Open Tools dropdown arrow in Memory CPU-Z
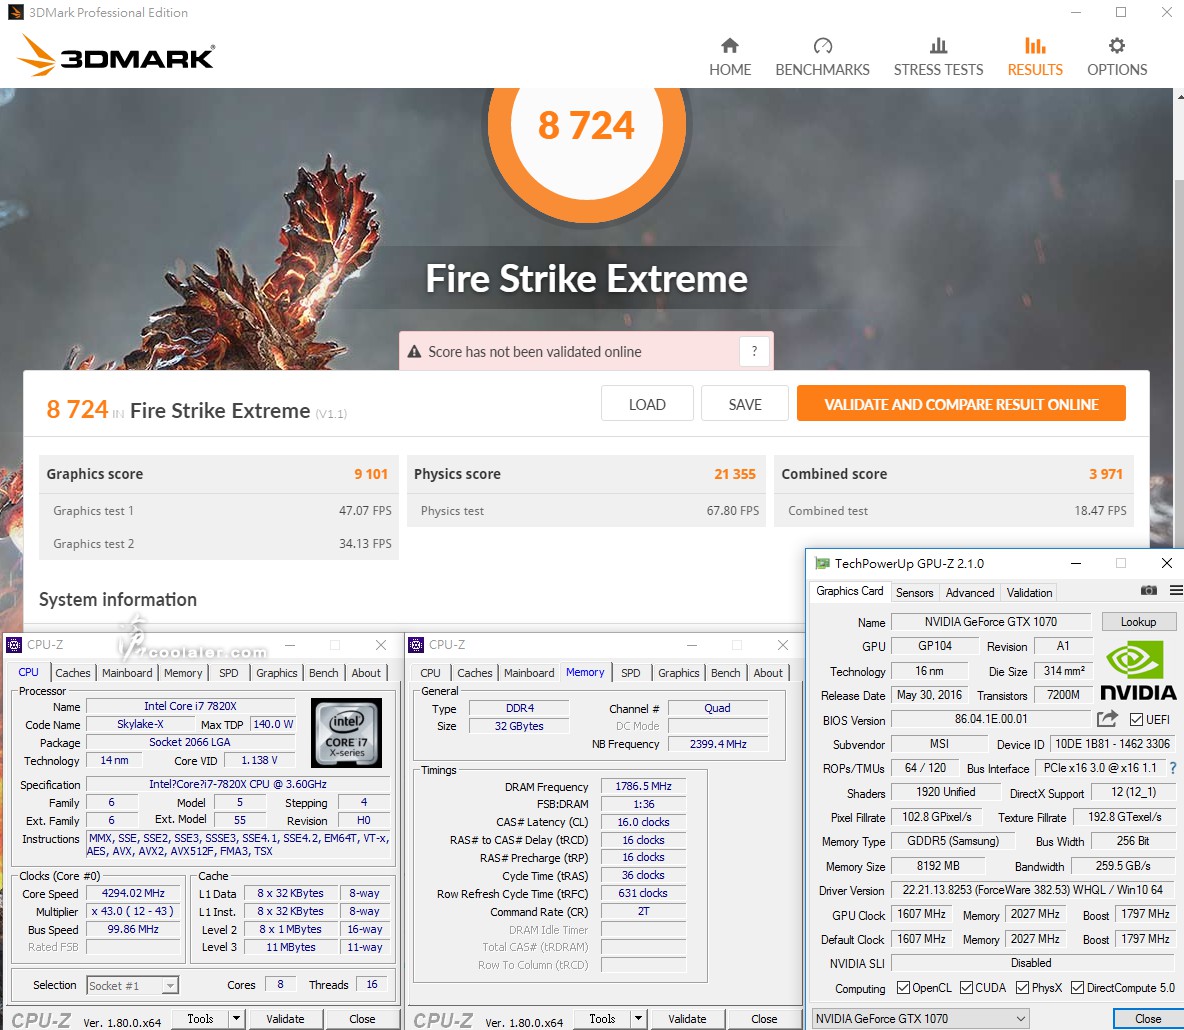 pyautogui.click(x=638, y=1019)
